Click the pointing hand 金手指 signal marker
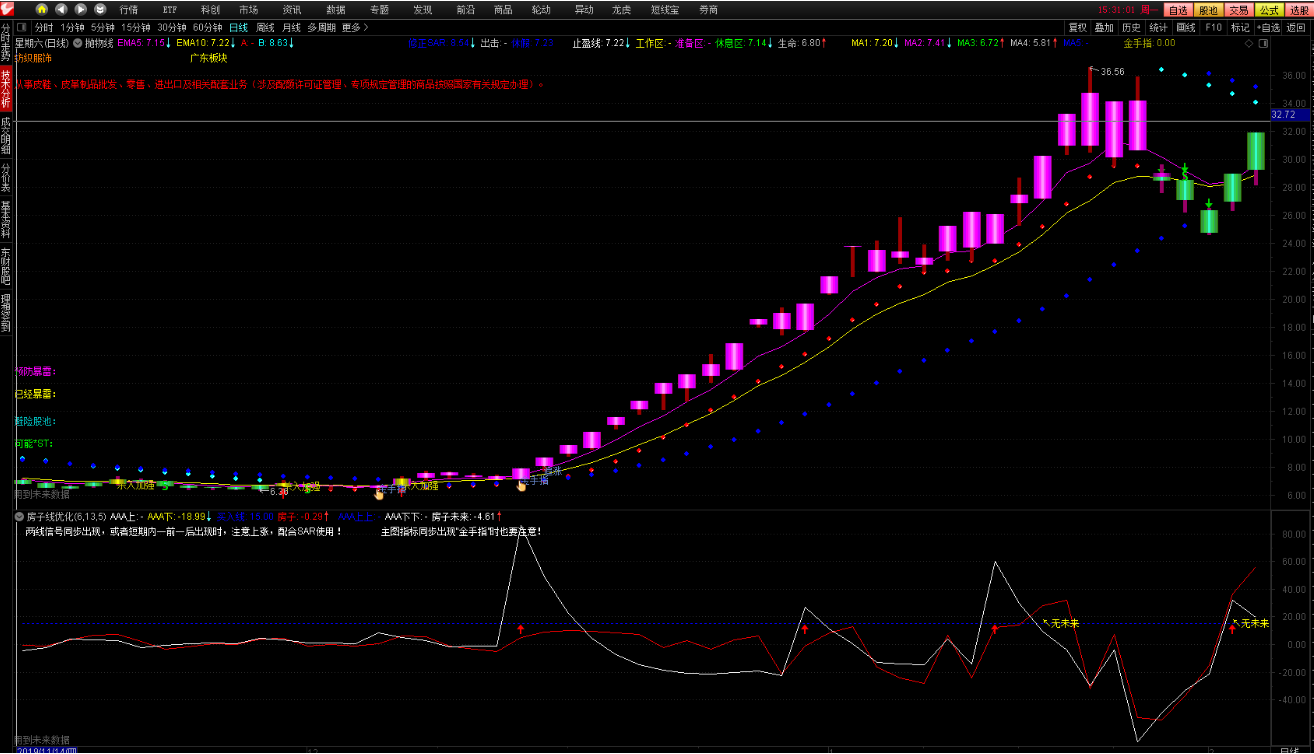1314x754 pixels. pyautogui.click(x=521, y=486)
